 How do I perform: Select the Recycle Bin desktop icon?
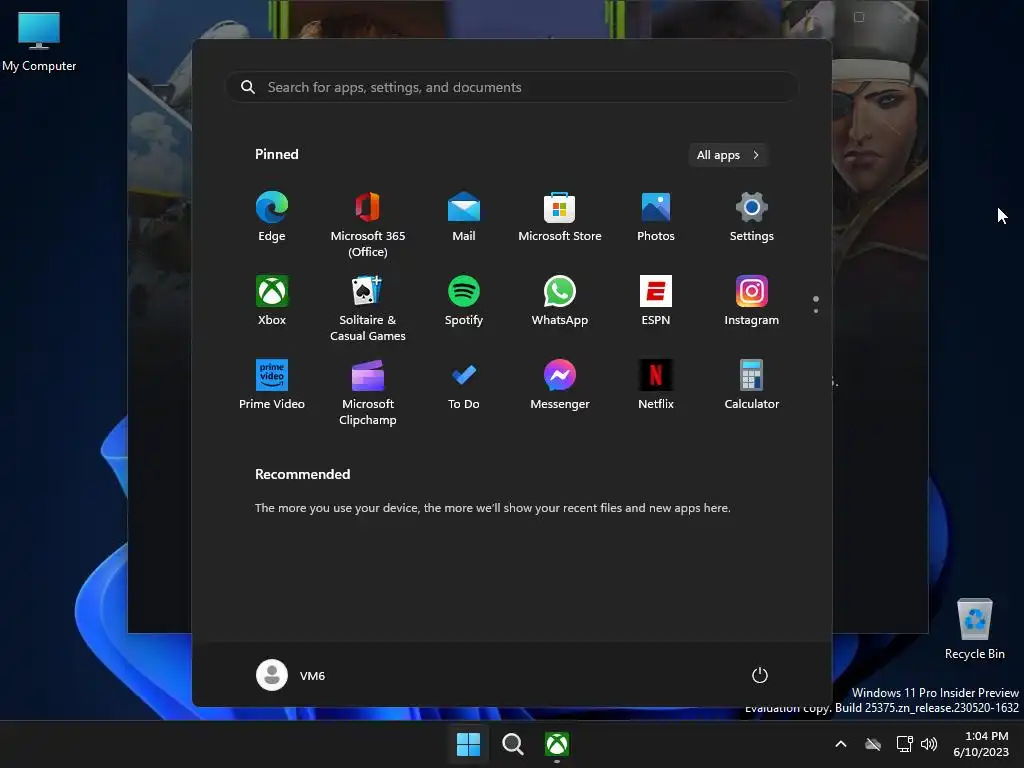974,629
